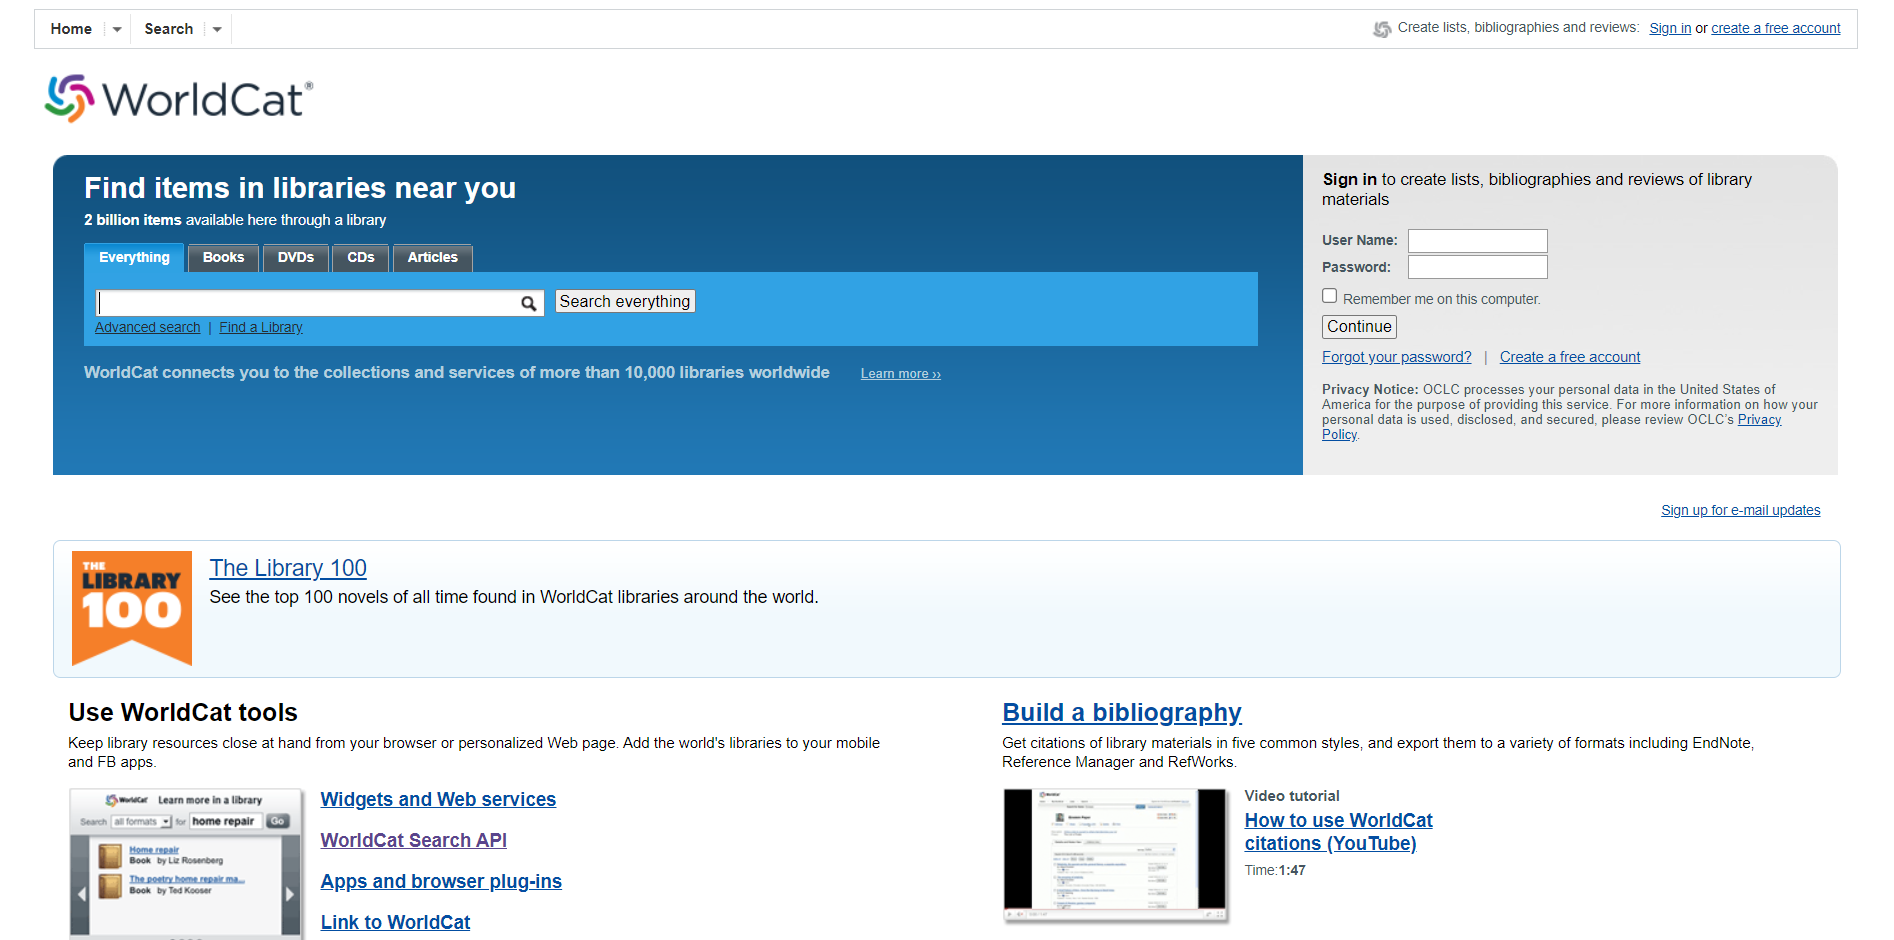Switch to the CDs tab
This screenshot has width=1894, height=940.
click(361, 258)
